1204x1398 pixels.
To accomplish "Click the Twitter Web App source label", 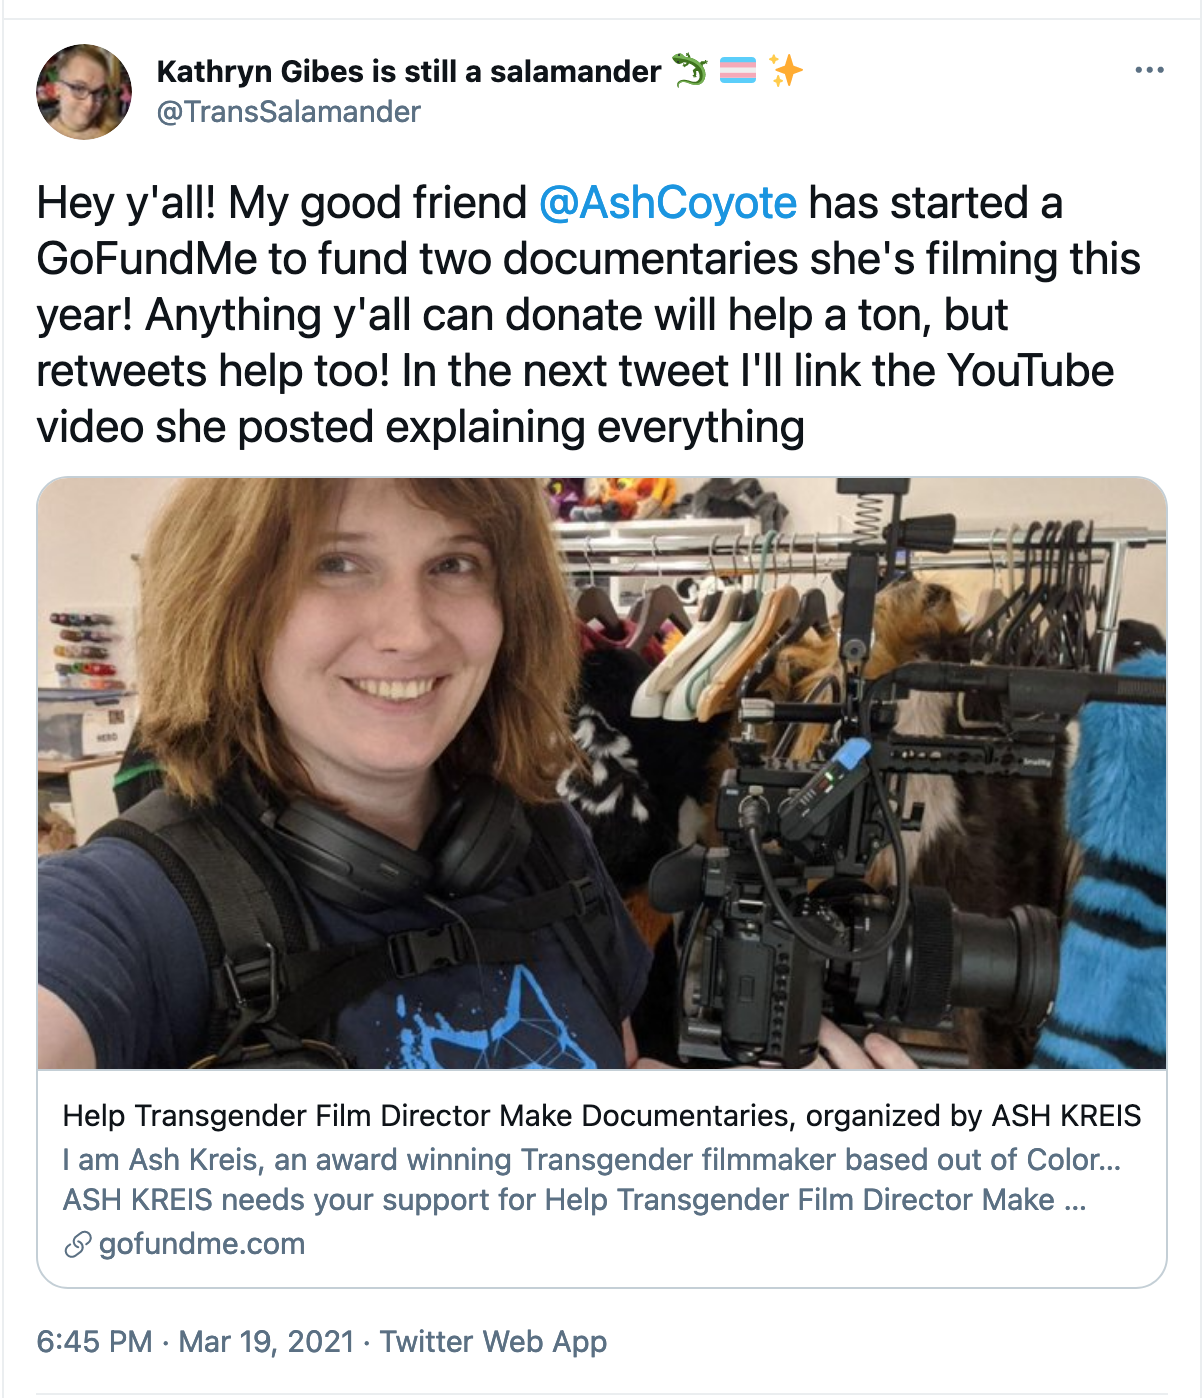I will click(x=494, y=1341).
